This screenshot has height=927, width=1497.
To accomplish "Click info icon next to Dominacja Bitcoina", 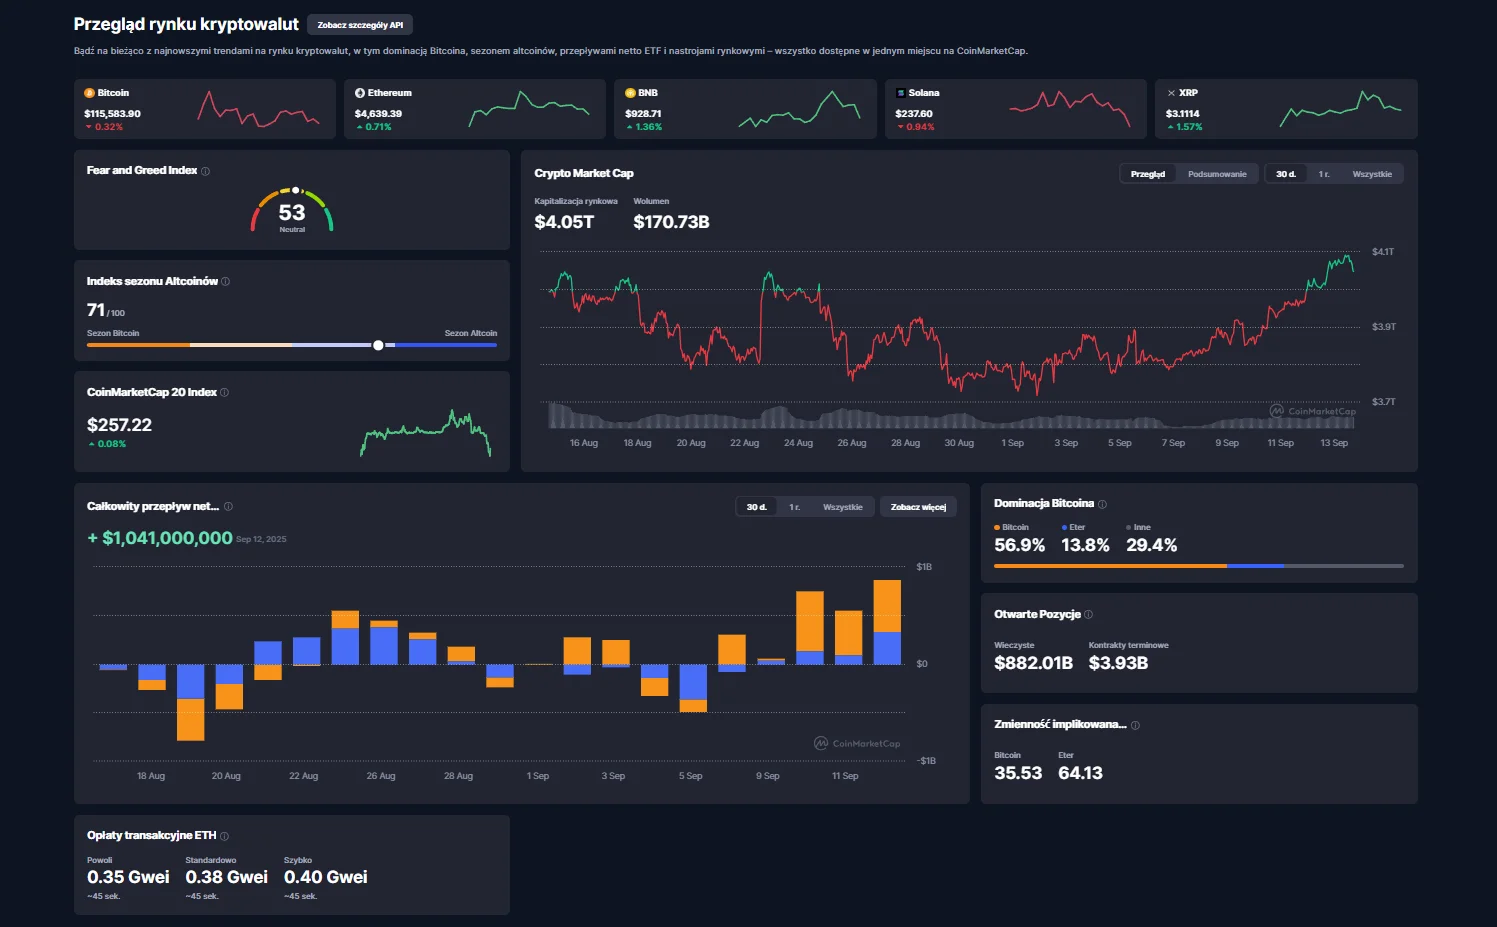I will [1103, 504].
